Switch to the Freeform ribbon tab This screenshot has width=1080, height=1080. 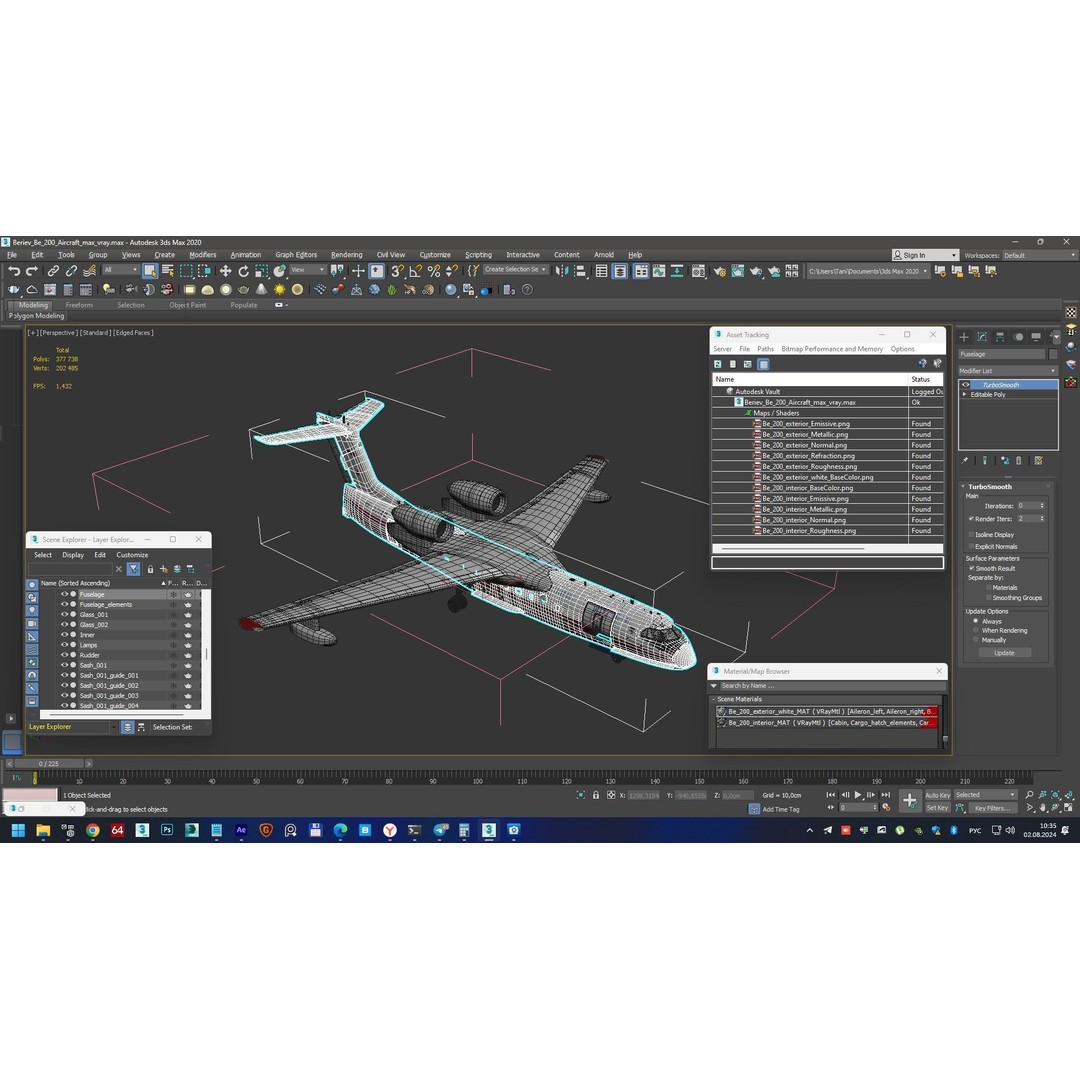(79, 305)
